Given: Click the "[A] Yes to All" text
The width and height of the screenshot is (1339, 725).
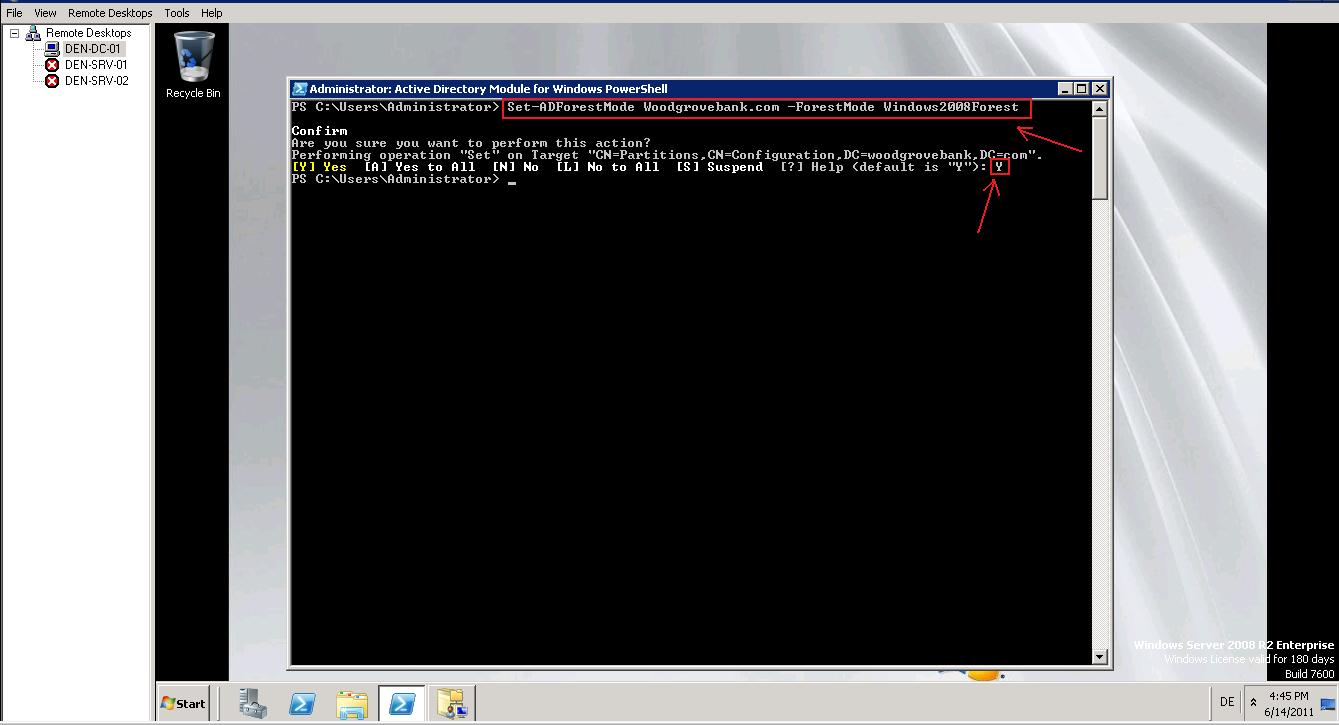Looking at the screenshot, I should 420,167.
